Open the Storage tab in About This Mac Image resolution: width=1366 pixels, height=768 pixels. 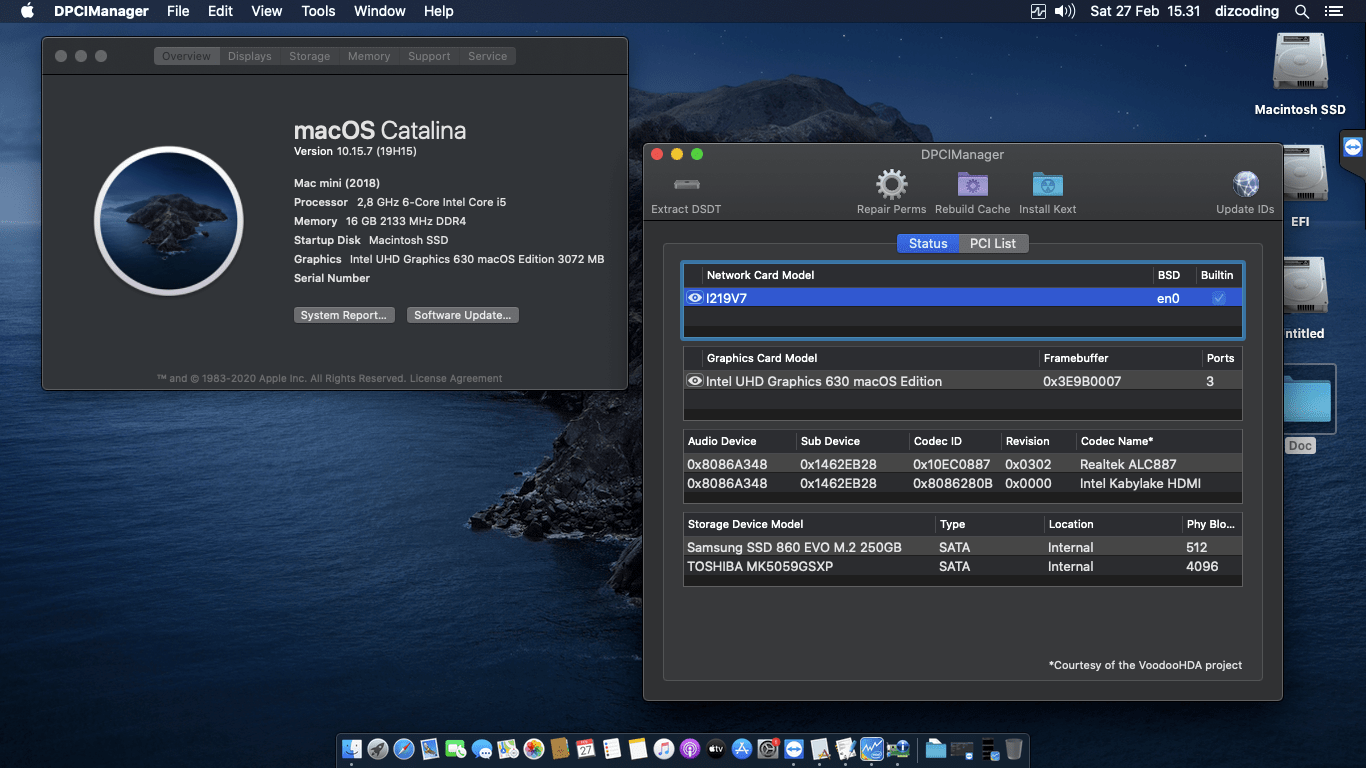point(310,56)
